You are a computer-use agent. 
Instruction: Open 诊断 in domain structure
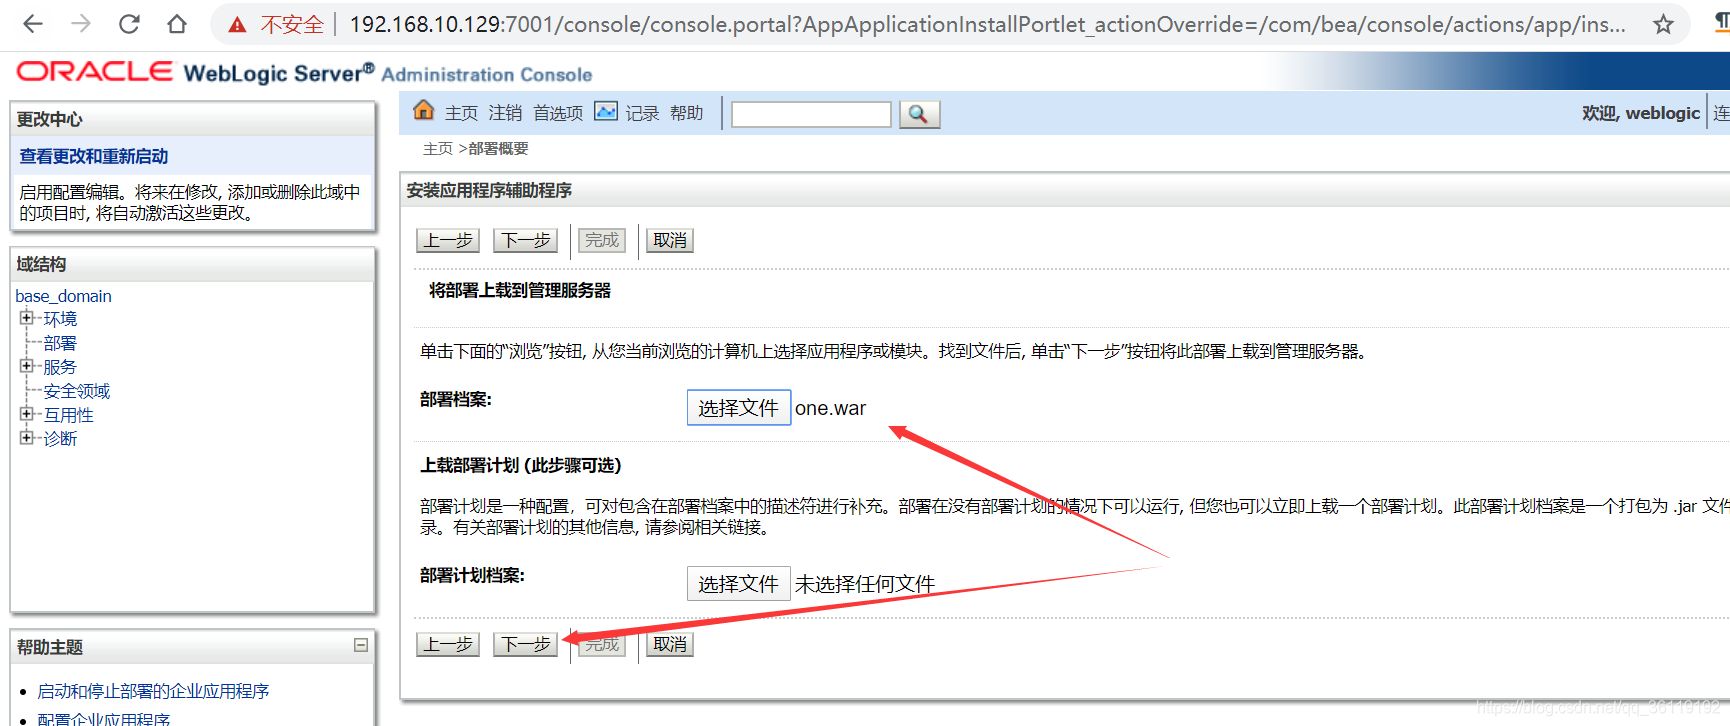pos(60,439)
